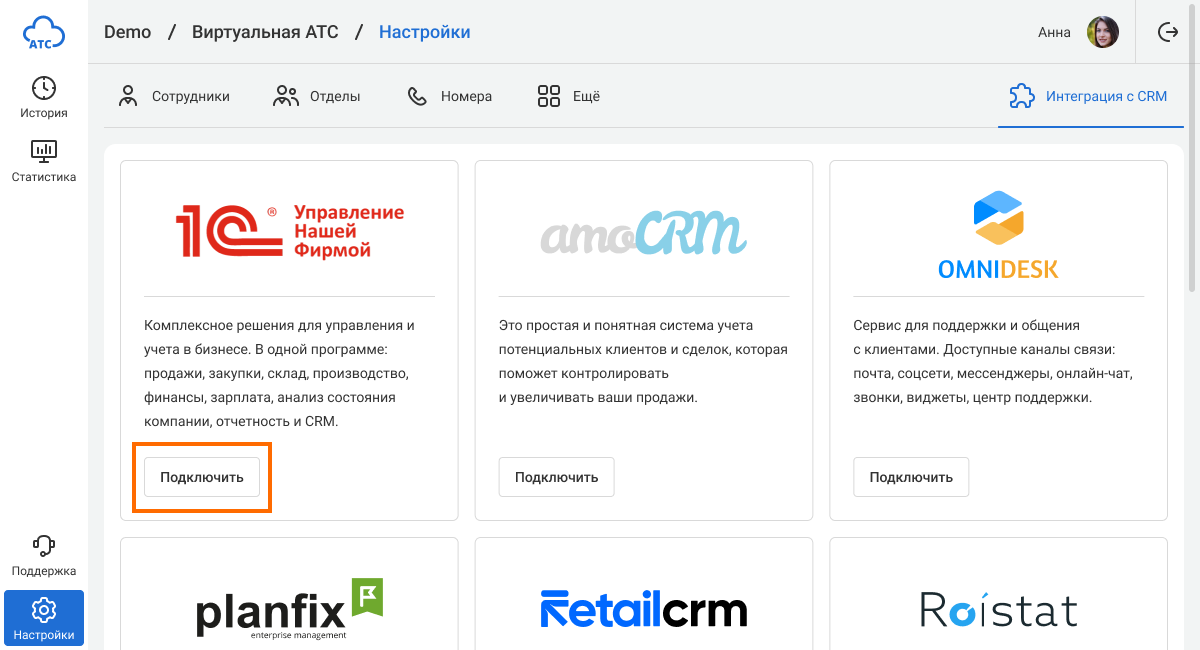
Task: Click Подключить under Omnidesk
Action: click(x=911, y=477)
